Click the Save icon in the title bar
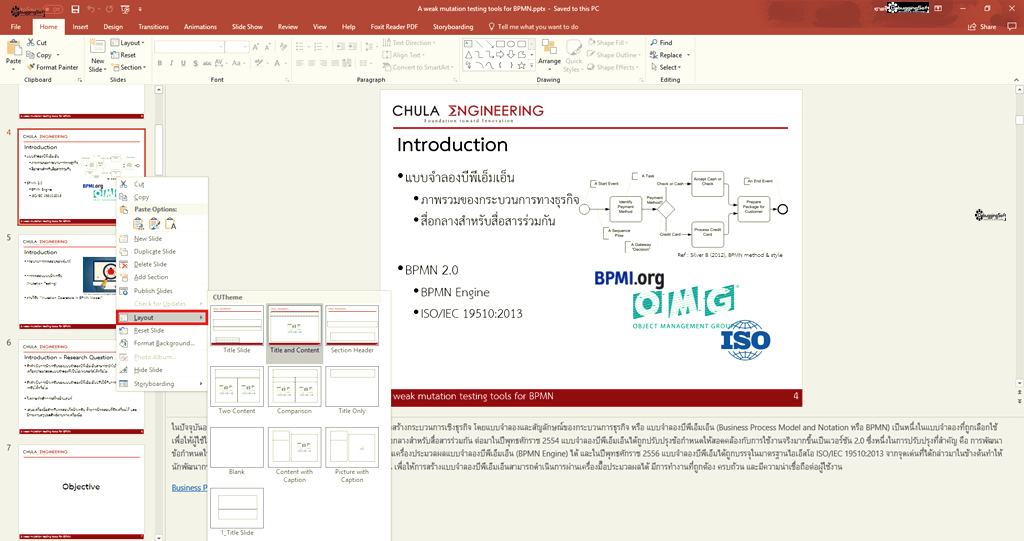The width and height of the screenshot is (1024, 541). pyautogui.click(x=75, y=9)
